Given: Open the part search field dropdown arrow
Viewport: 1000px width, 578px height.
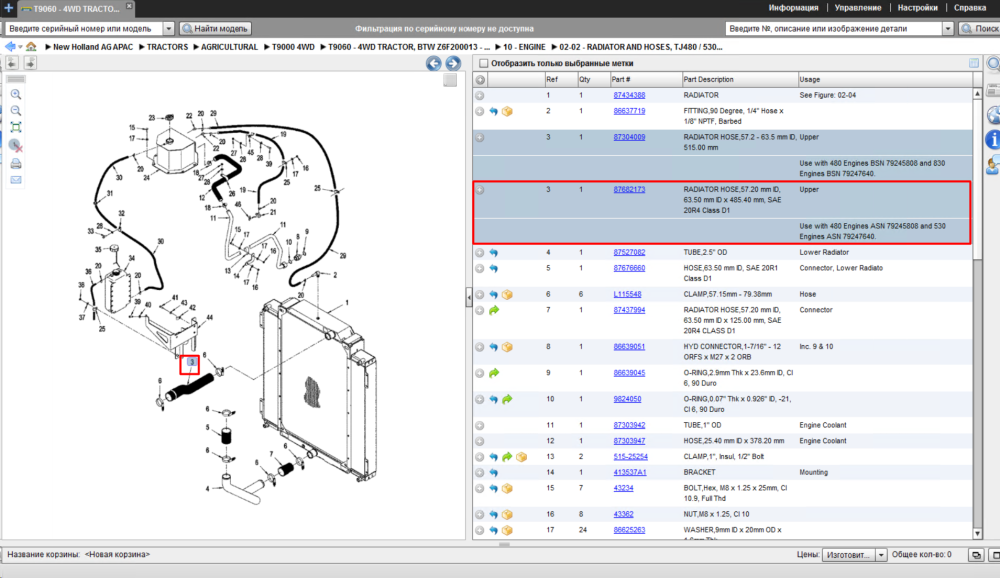Looking at the screenshot, I should coord(948,29).
